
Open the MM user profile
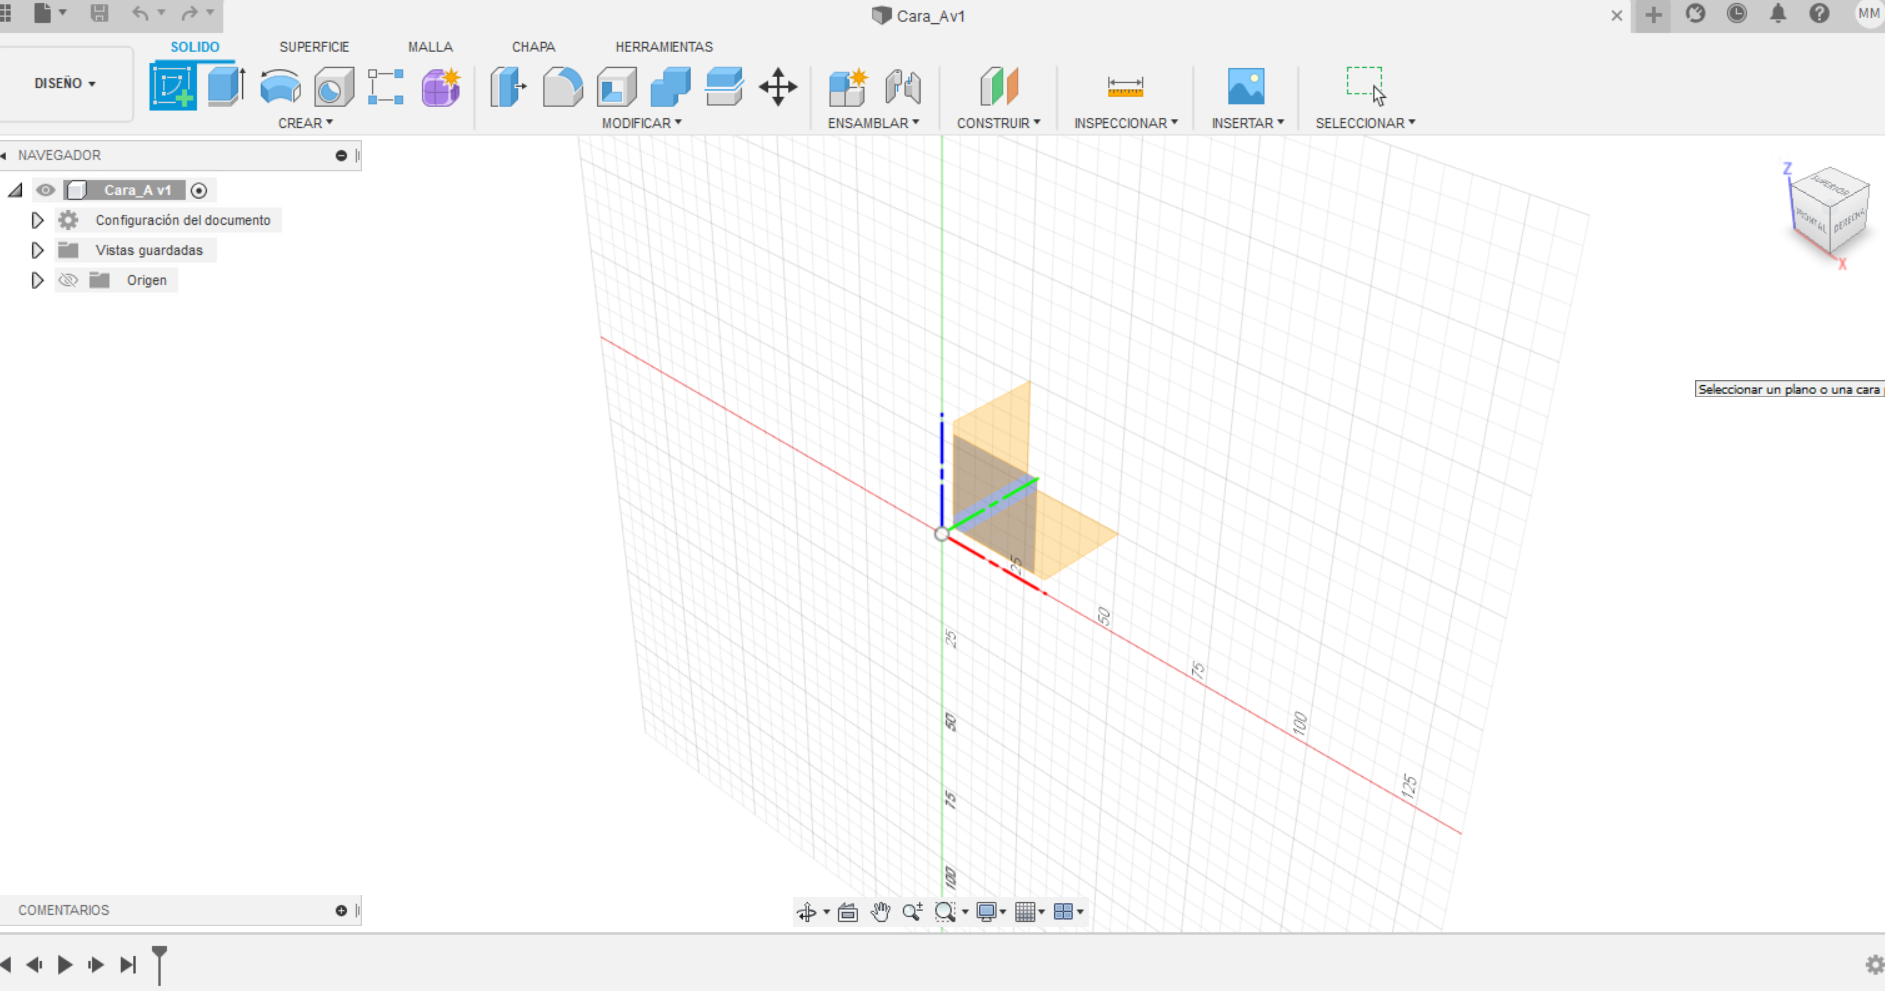tap(1869, 14)
